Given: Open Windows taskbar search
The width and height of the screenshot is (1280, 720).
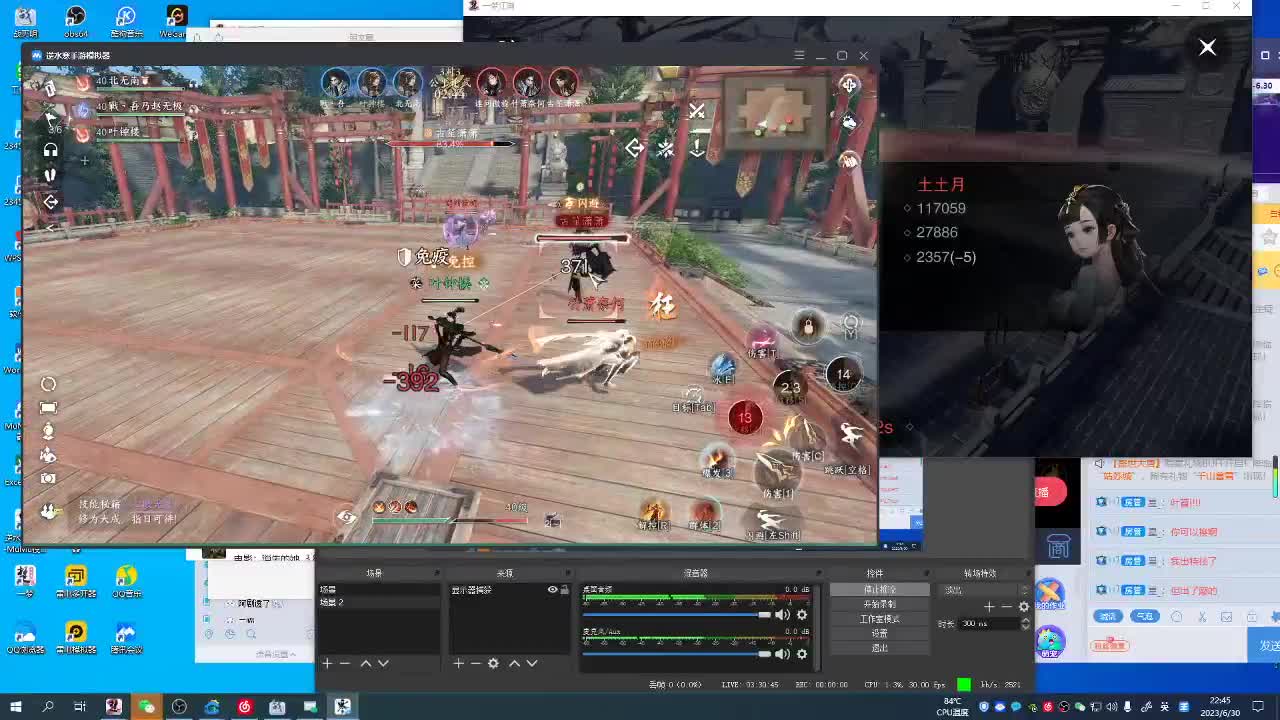Looking at the screenshot, I should [x=48, y=706].
